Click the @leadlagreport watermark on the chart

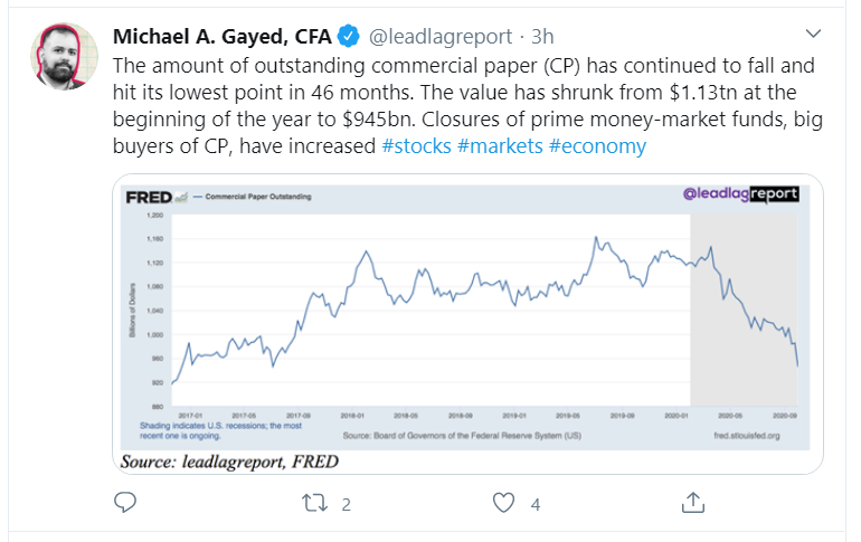(741, 195)
